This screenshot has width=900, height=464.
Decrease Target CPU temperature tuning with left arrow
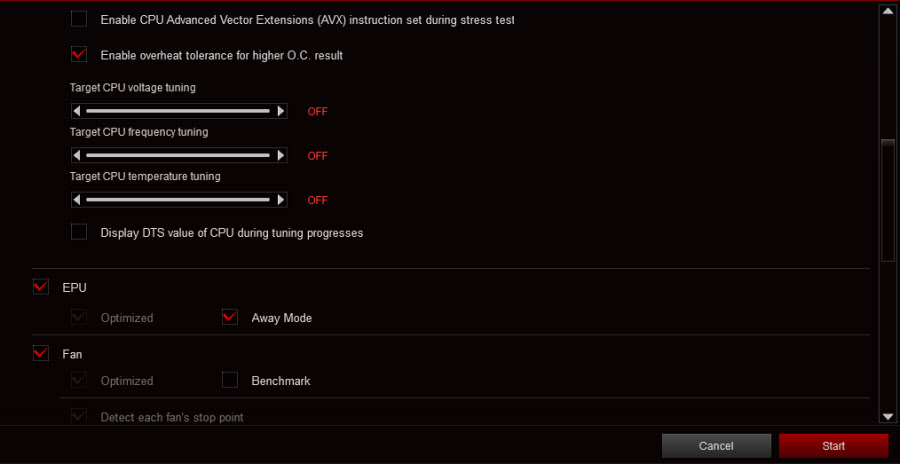[77, 200]
